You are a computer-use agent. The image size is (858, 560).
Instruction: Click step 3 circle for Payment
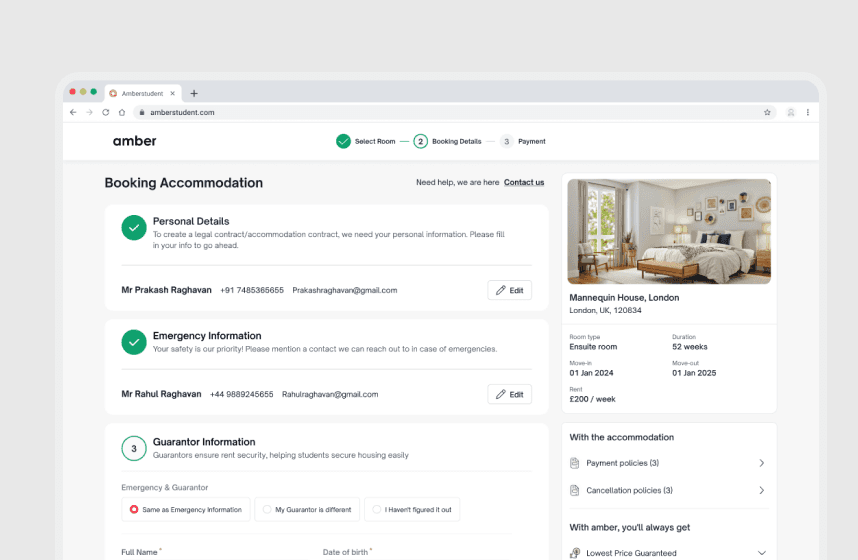(507, 141)
